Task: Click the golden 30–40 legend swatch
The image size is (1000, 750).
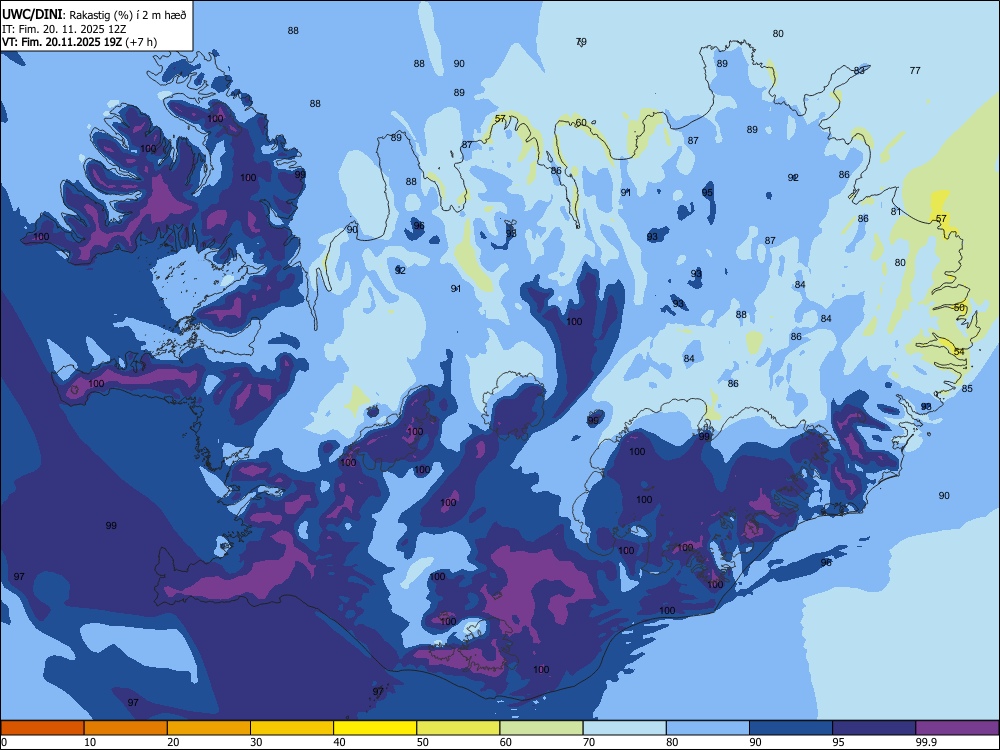Action: pos(292,728)
